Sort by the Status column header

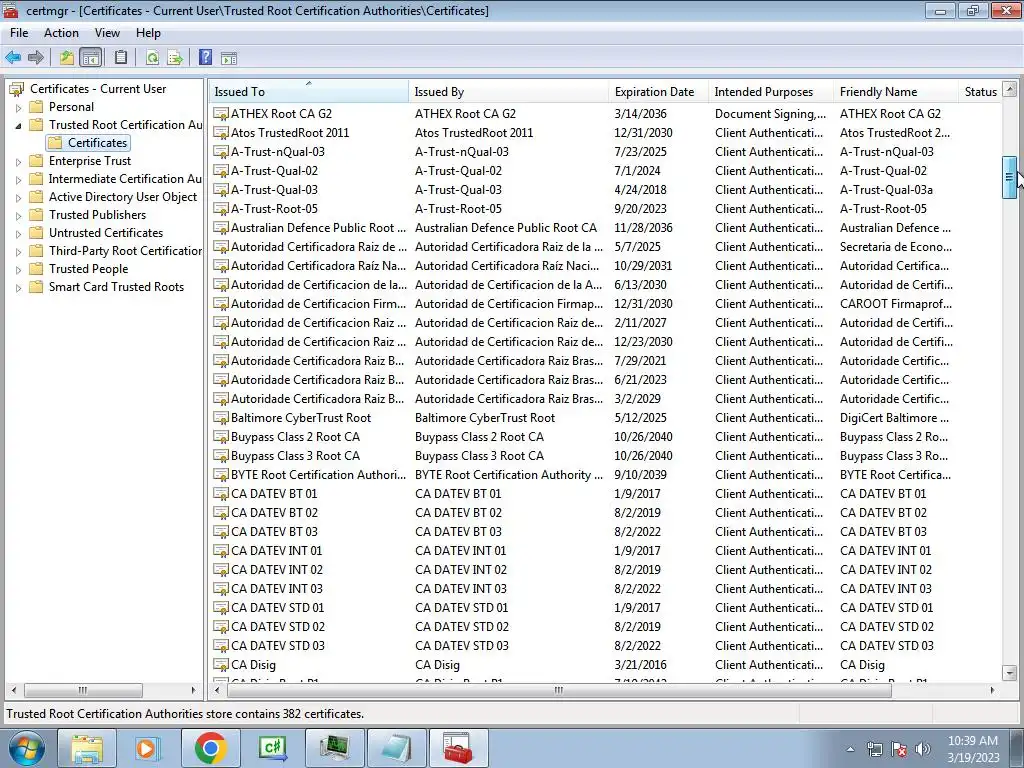click(x=980, y=91)
